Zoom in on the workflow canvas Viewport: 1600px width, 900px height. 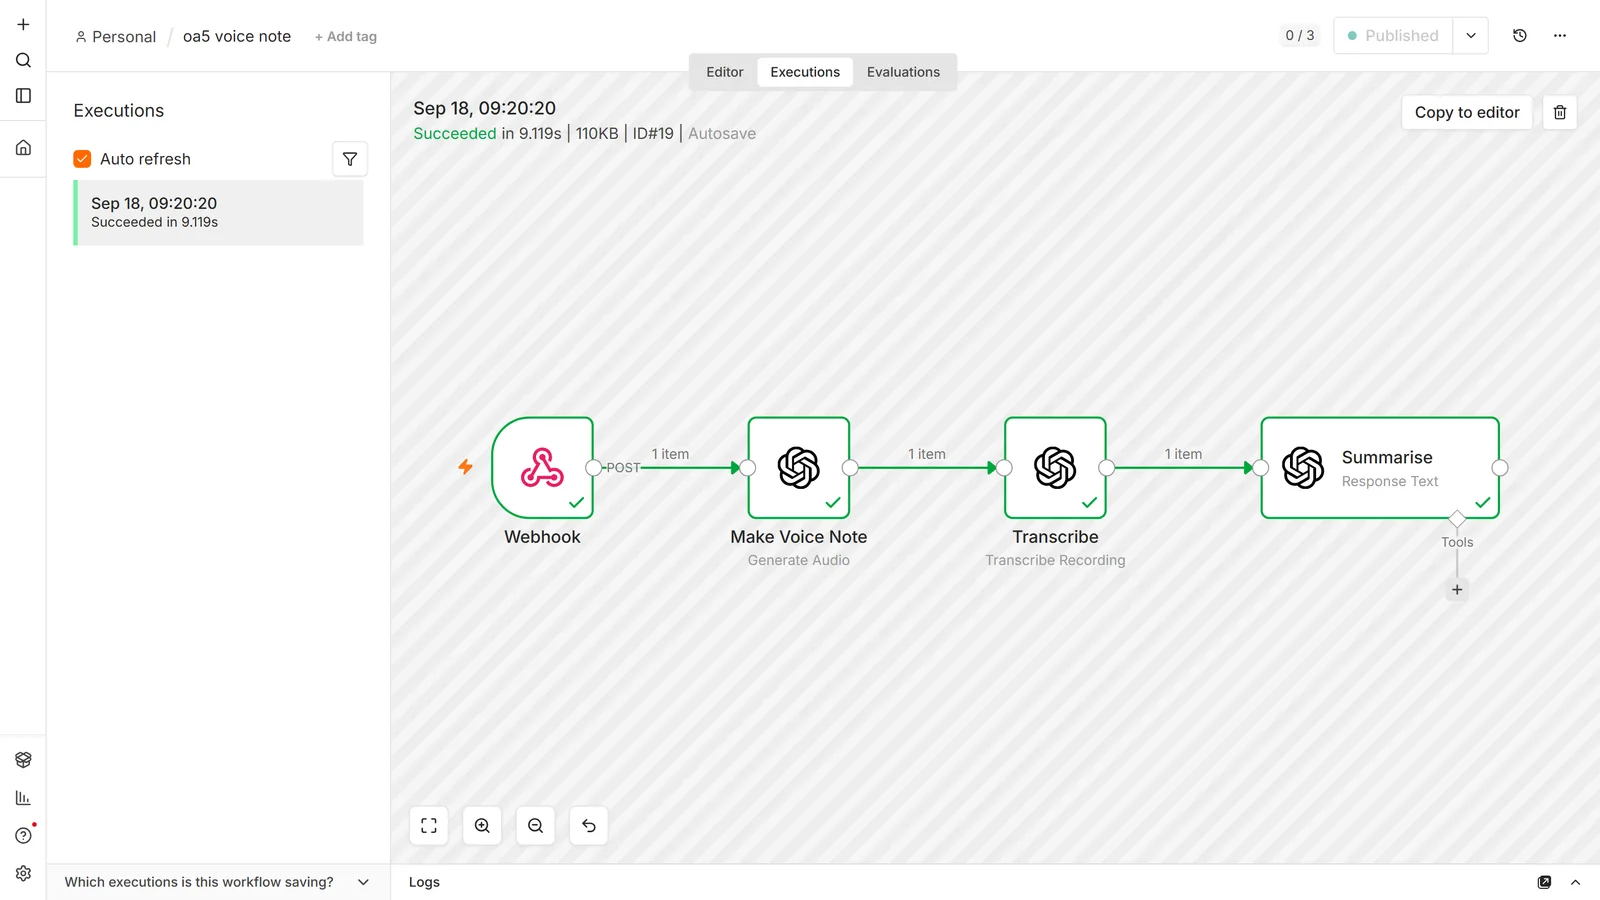pyautogui.click(x=482, y=826)
